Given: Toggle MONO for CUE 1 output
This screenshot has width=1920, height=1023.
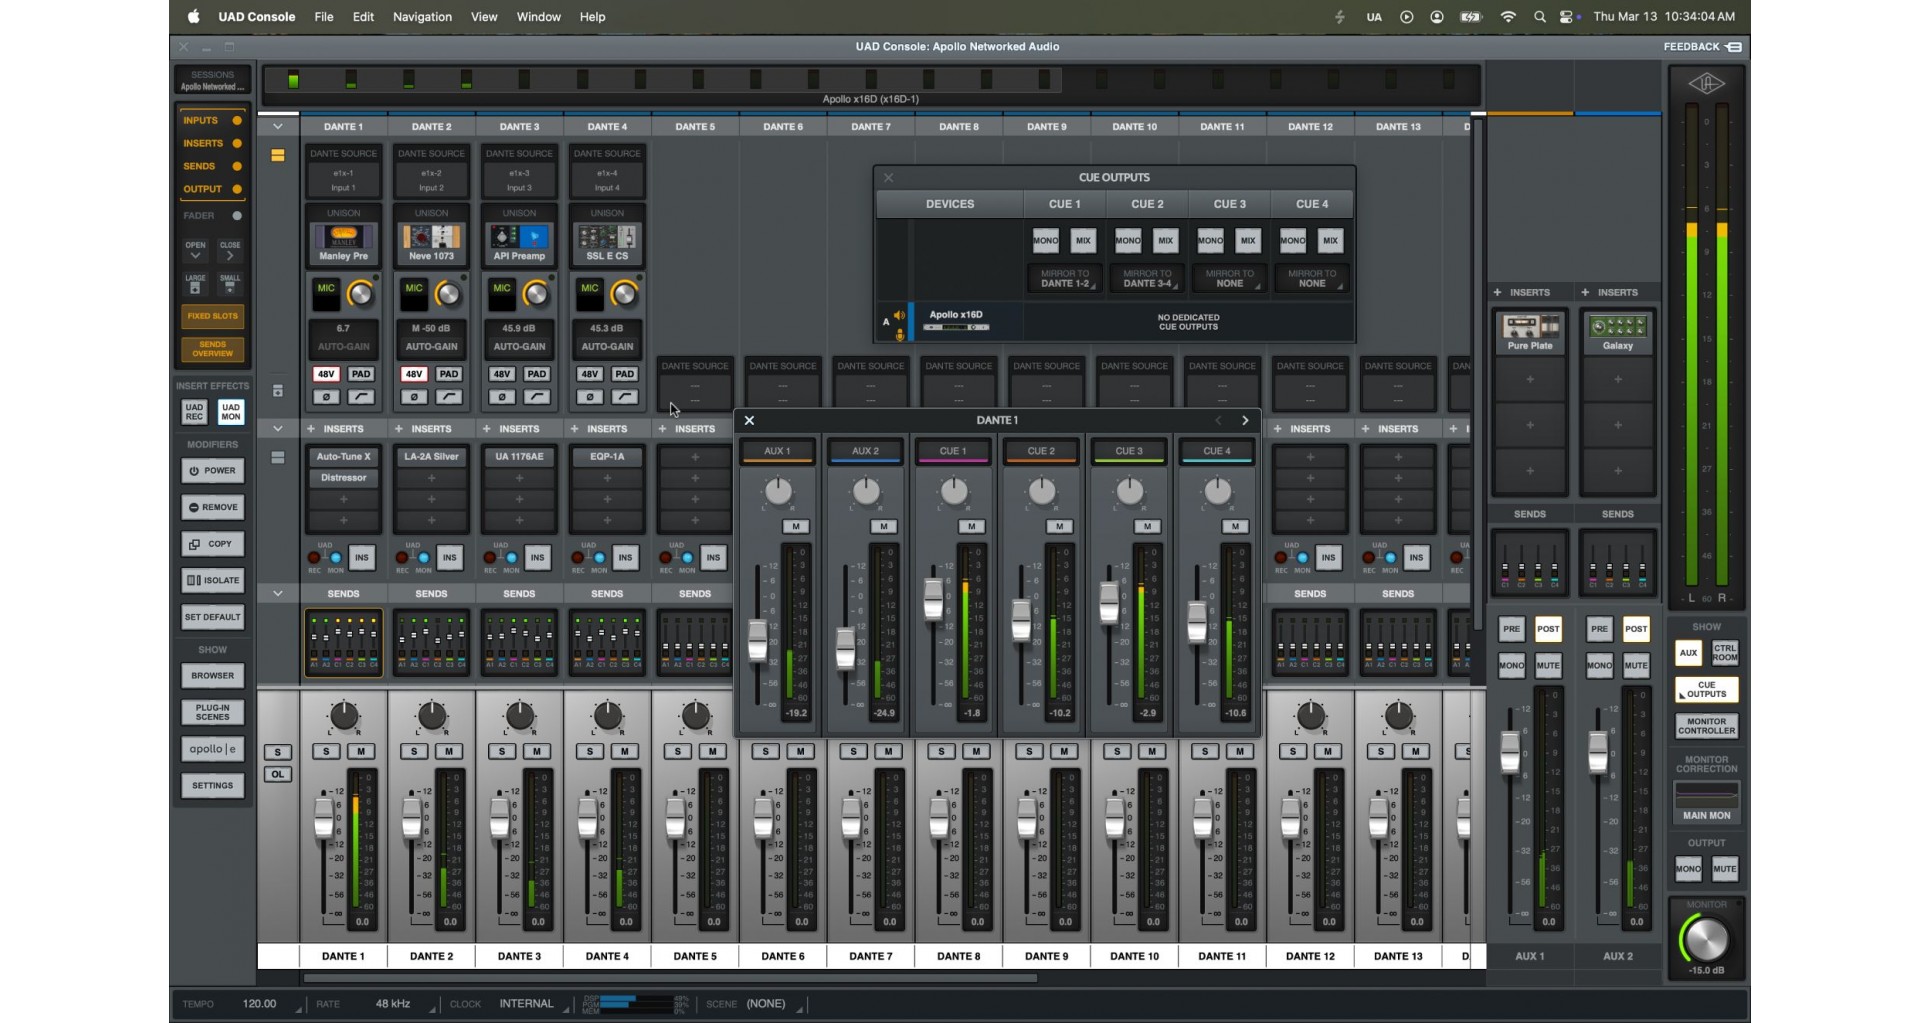Looking at the screenshot, I should click(x=1045, y=241).
